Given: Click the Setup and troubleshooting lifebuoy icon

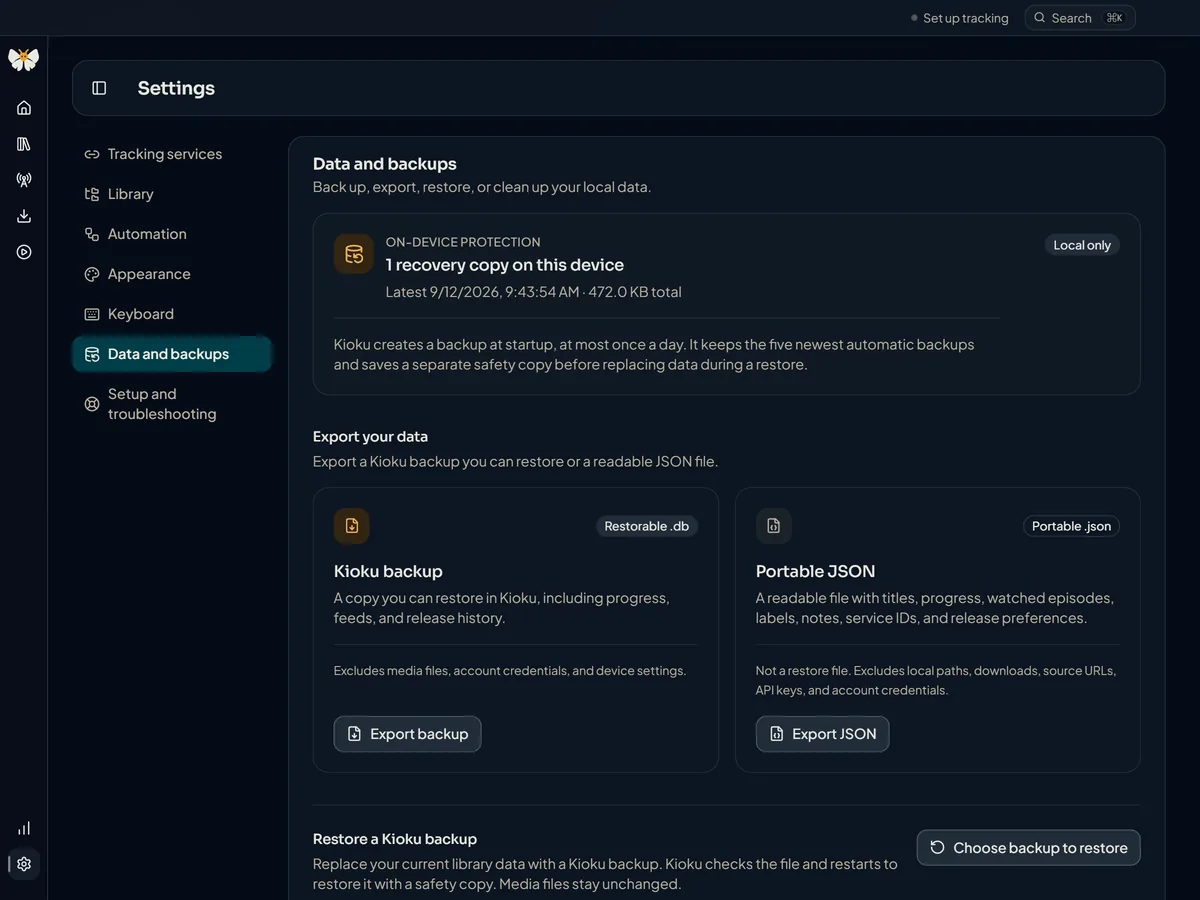Looking at the screenshot, I should coord(92,404).
